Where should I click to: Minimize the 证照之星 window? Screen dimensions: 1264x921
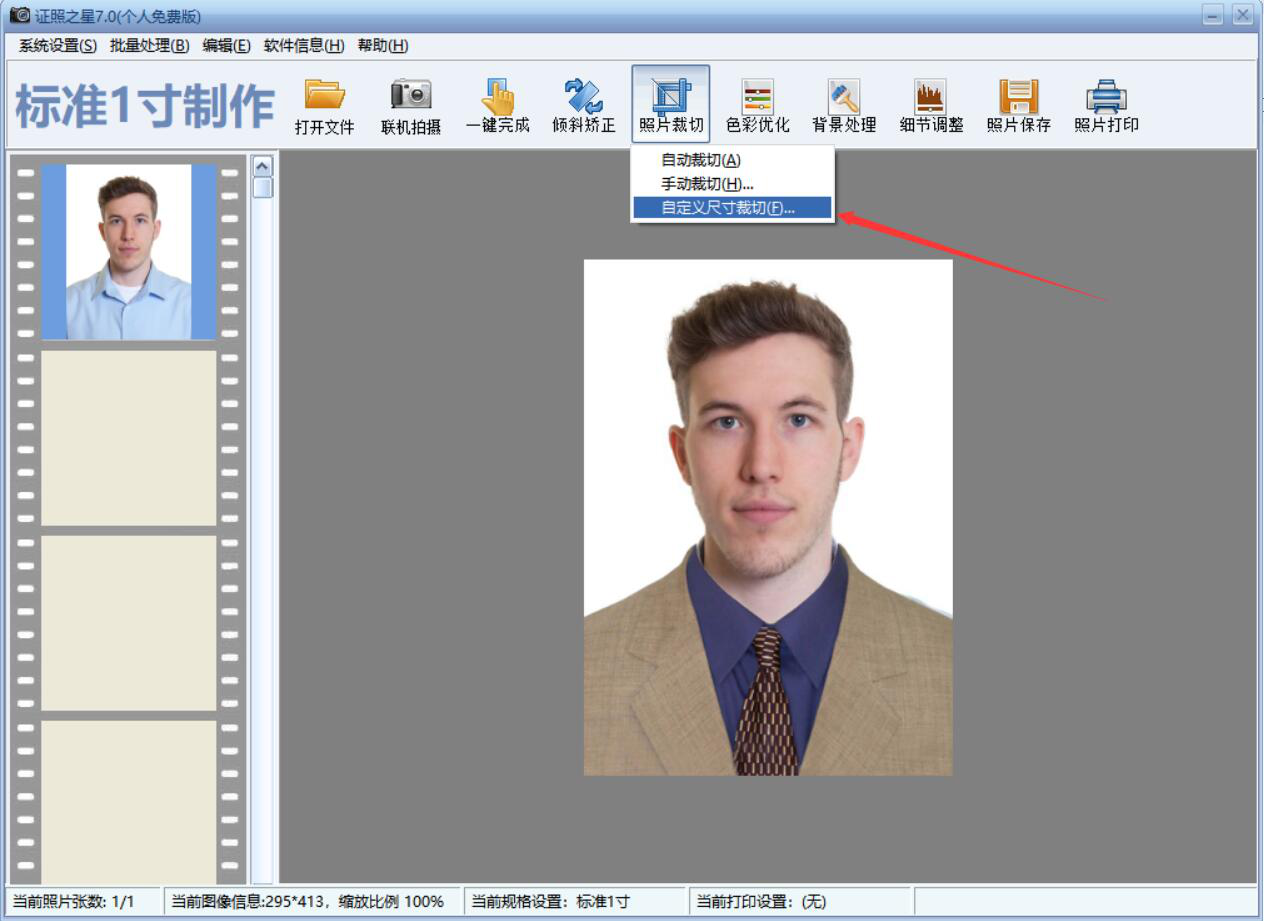pyautogui.click(x=1213, y=14)
